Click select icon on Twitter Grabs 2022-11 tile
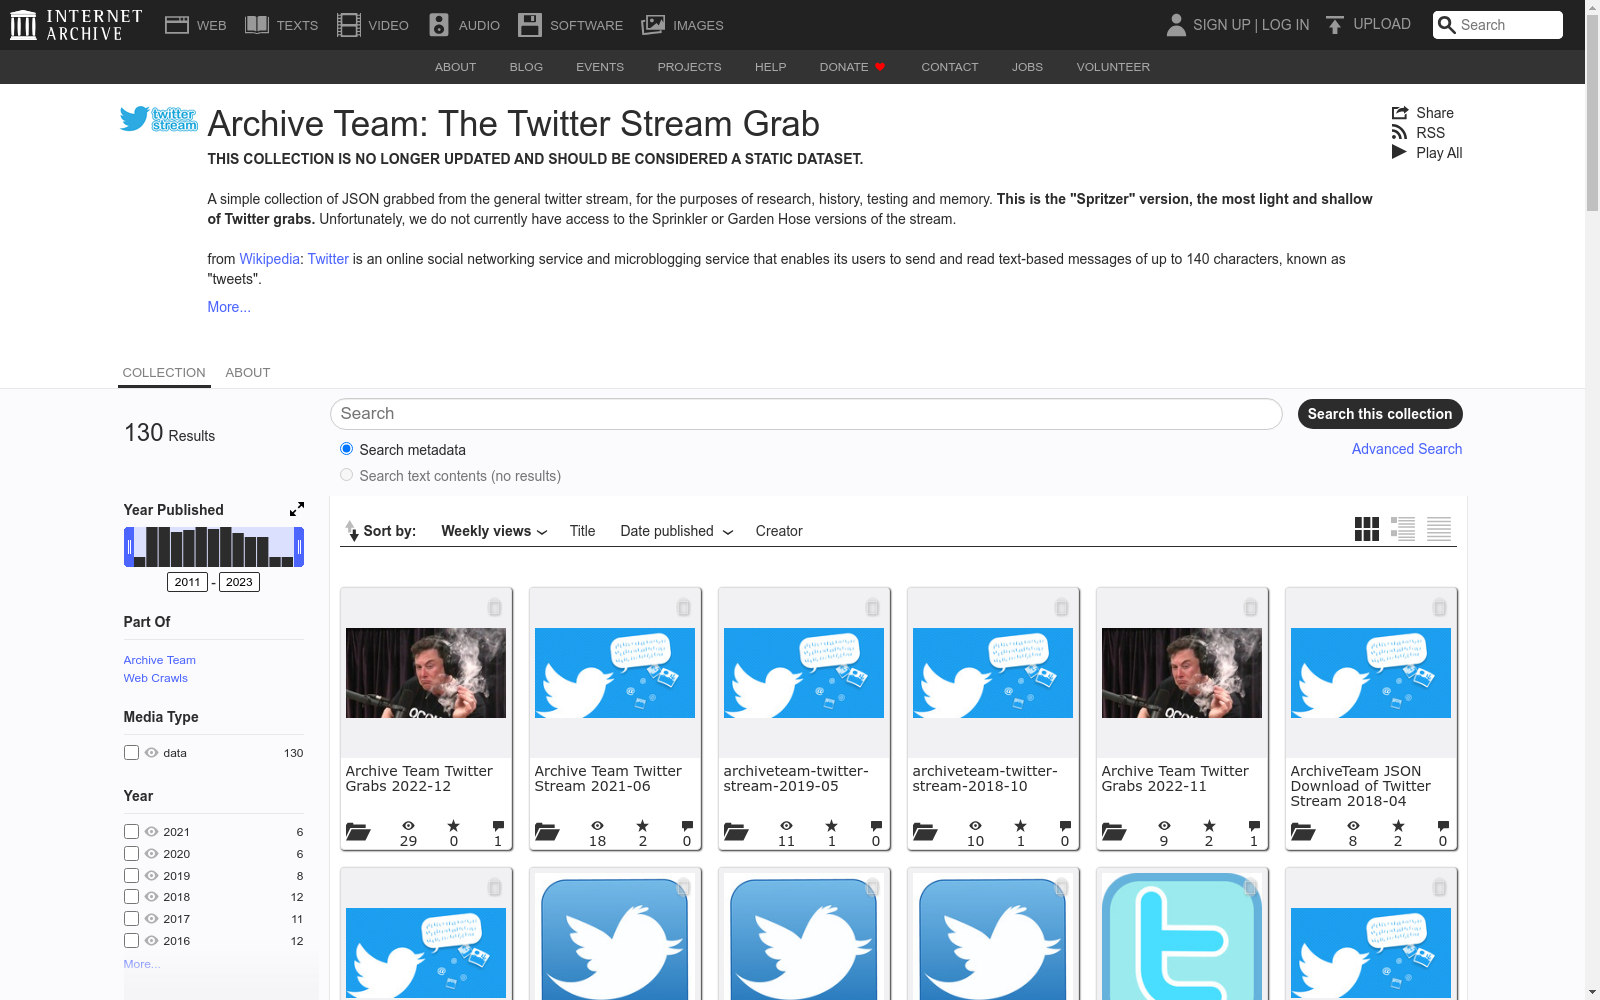 click(x=1250, y=608)
